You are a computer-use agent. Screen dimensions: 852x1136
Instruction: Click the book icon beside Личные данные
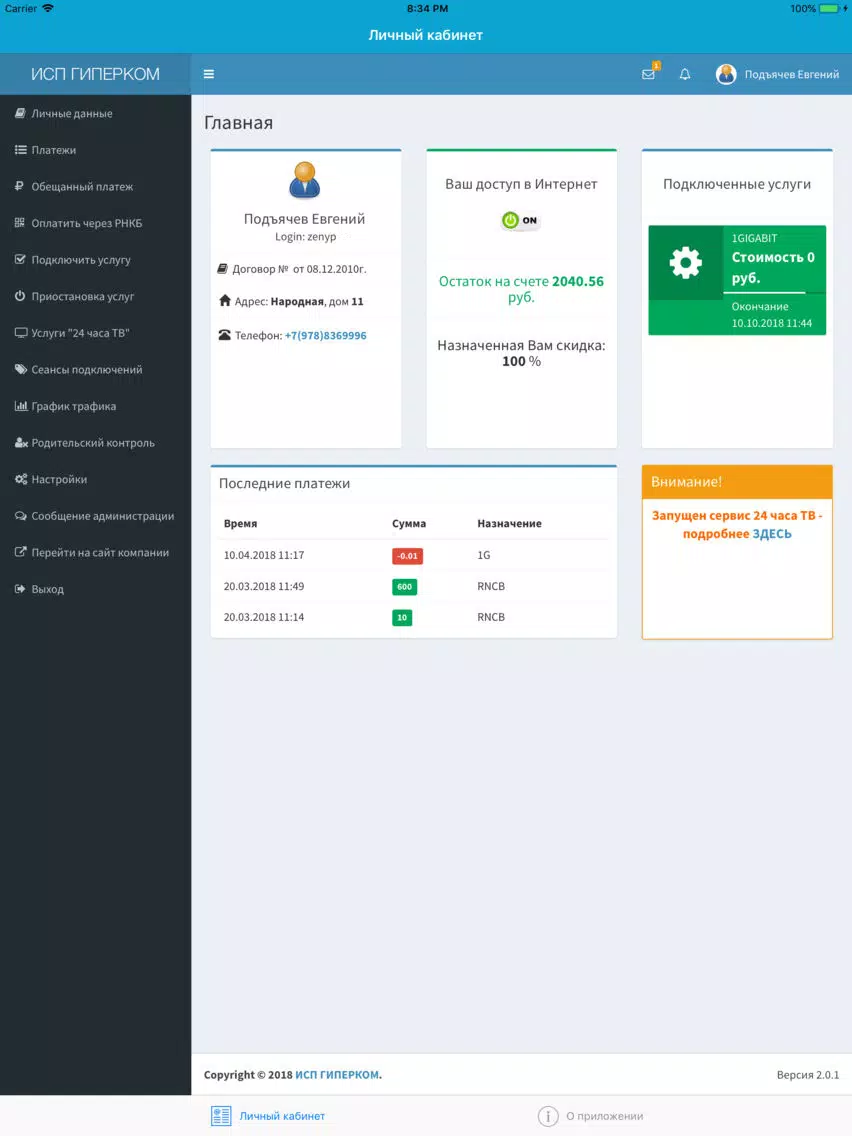click(20, 113)
